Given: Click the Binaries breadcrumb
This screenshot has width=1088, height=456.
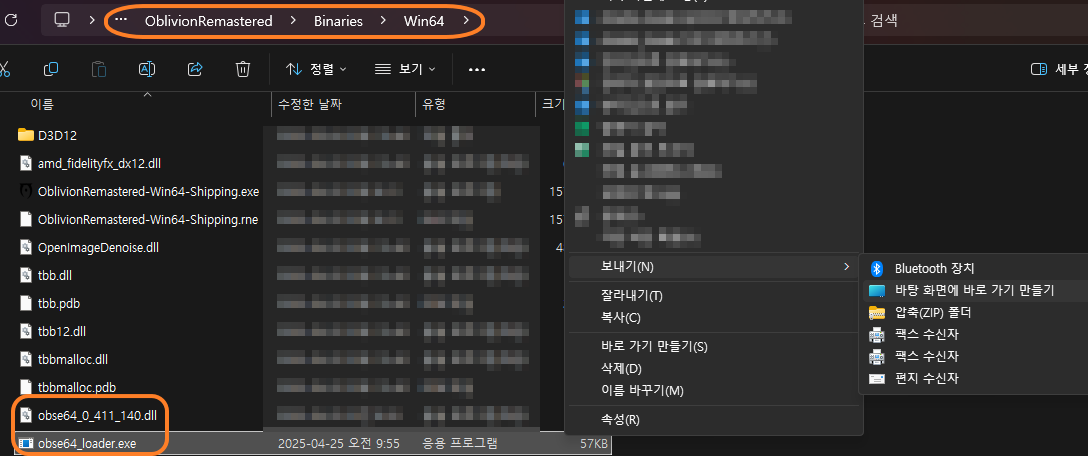Looking at the screenshot, I should (338, 21).
